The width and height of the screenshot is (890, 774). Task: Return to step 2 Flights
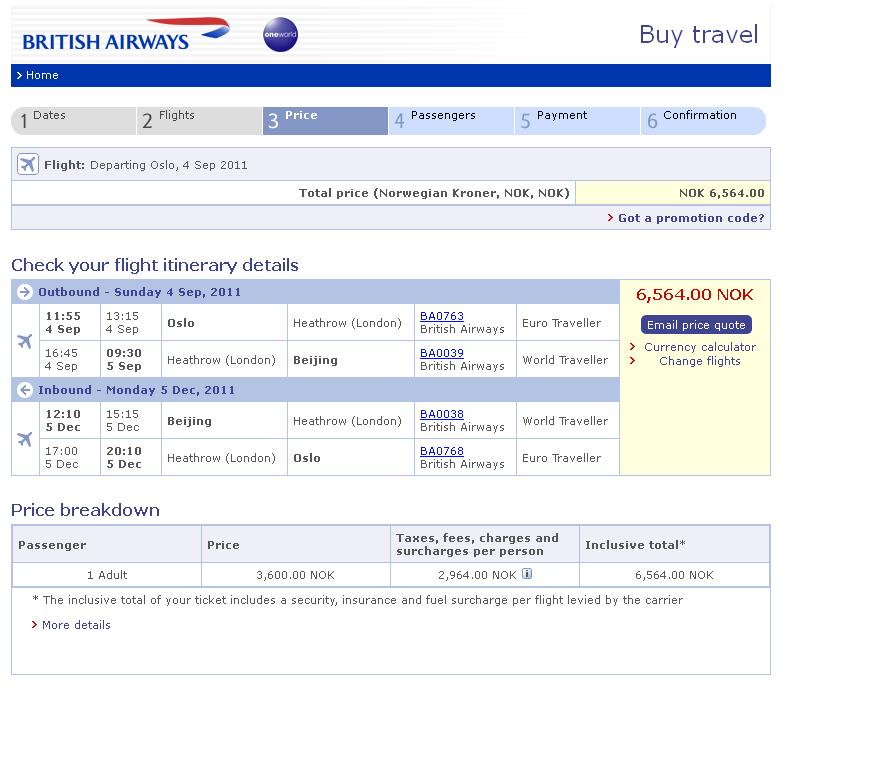(x=199, y=121)
